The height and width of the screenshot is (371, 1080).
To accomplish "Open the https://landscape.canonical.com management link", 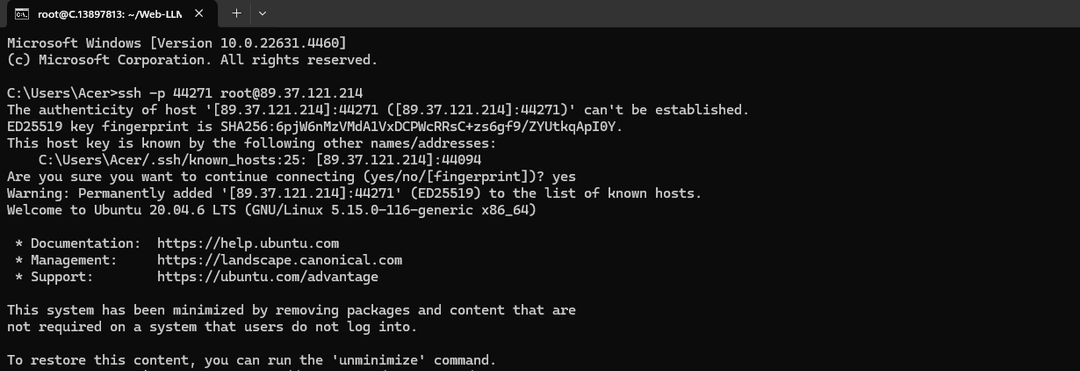I will tap(280, 260).
